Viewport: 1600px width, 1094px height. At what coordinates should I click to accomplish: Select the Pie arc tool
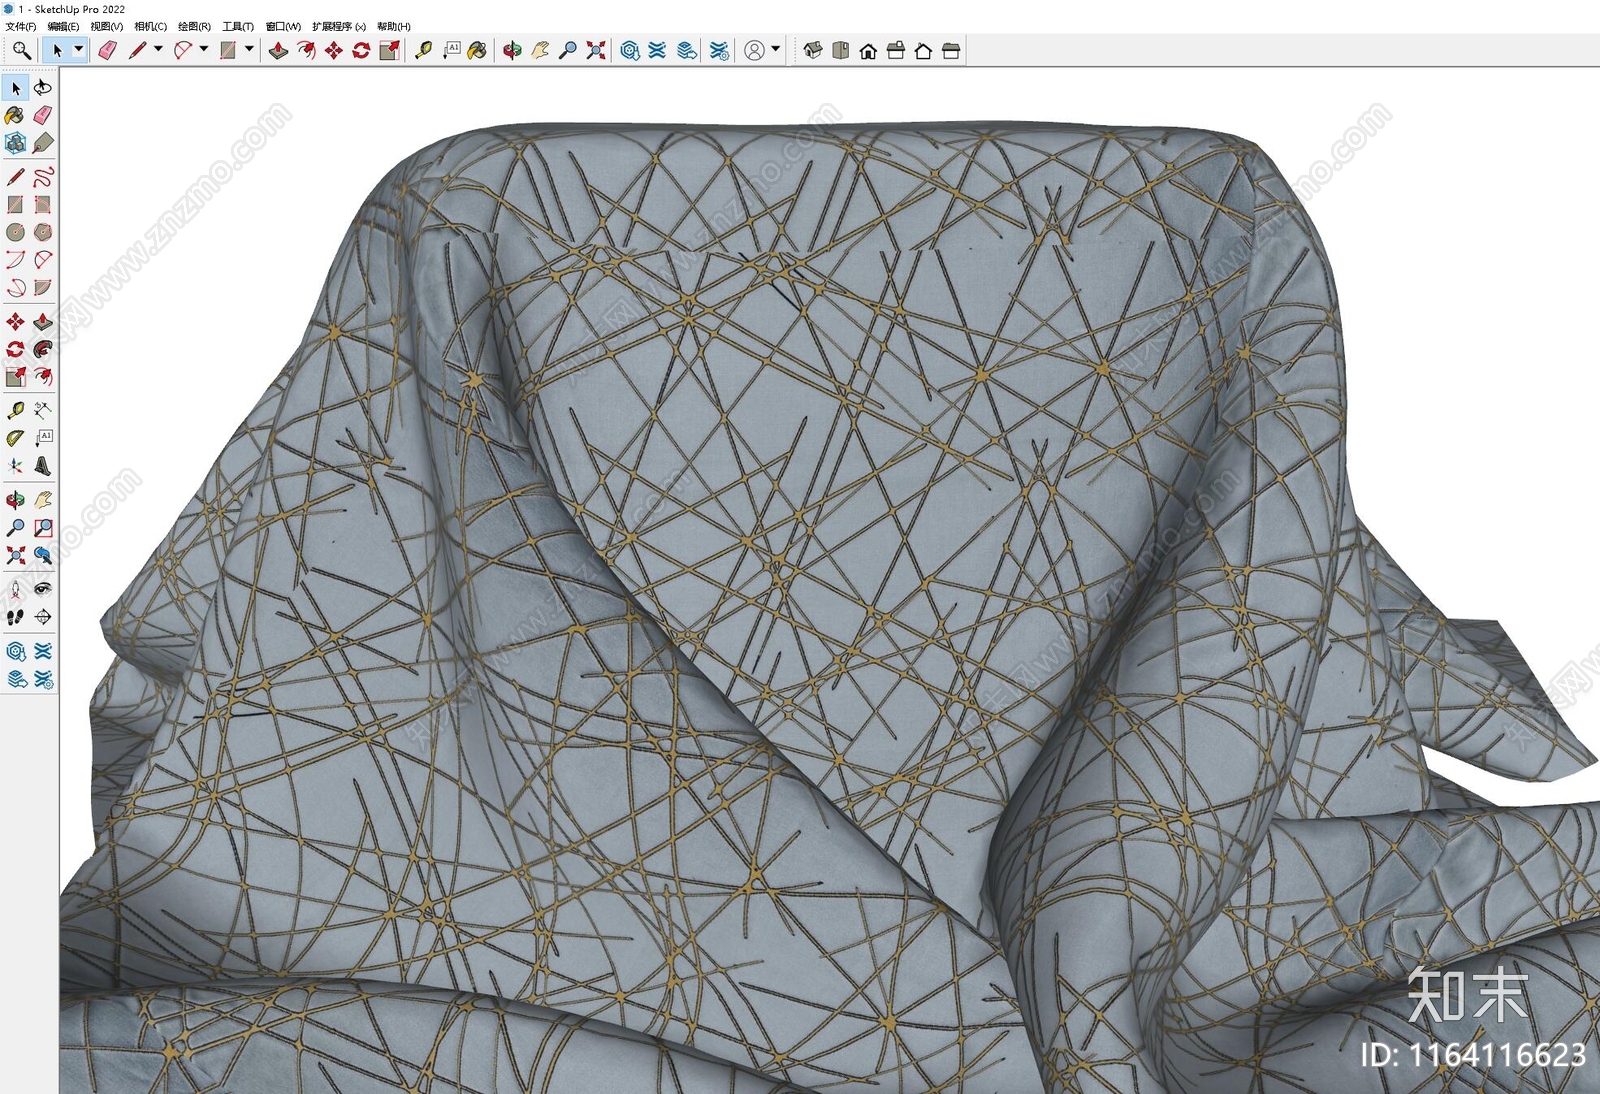[x=43, y=288]
